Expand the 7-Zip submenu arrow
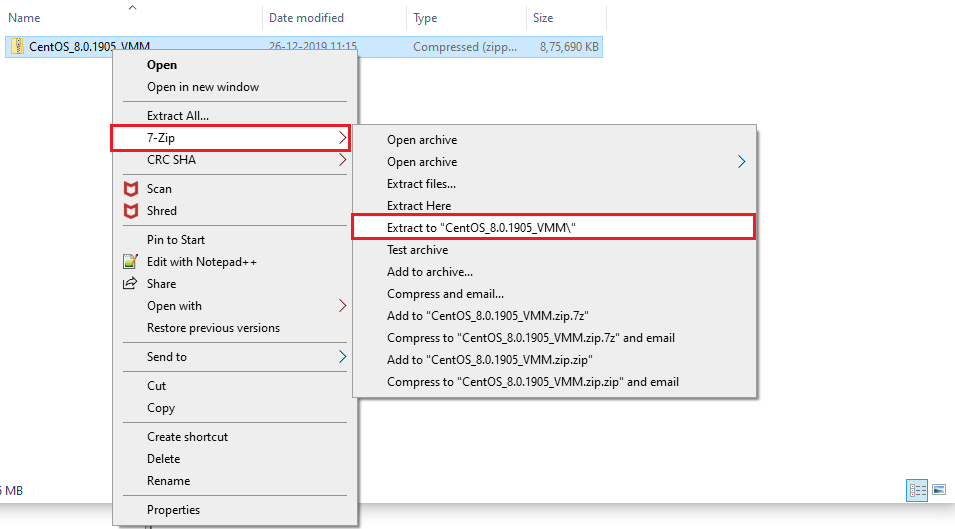The height and width of the screenshot is (529, 955). [342, 138]
